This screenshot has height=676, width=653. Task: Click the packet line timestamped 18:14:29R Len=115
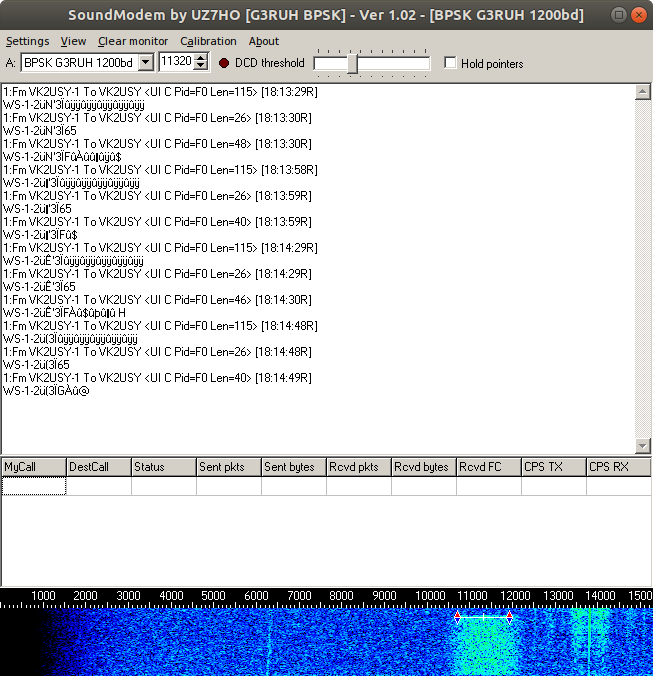pyautogui.click(x=160, y=248)
